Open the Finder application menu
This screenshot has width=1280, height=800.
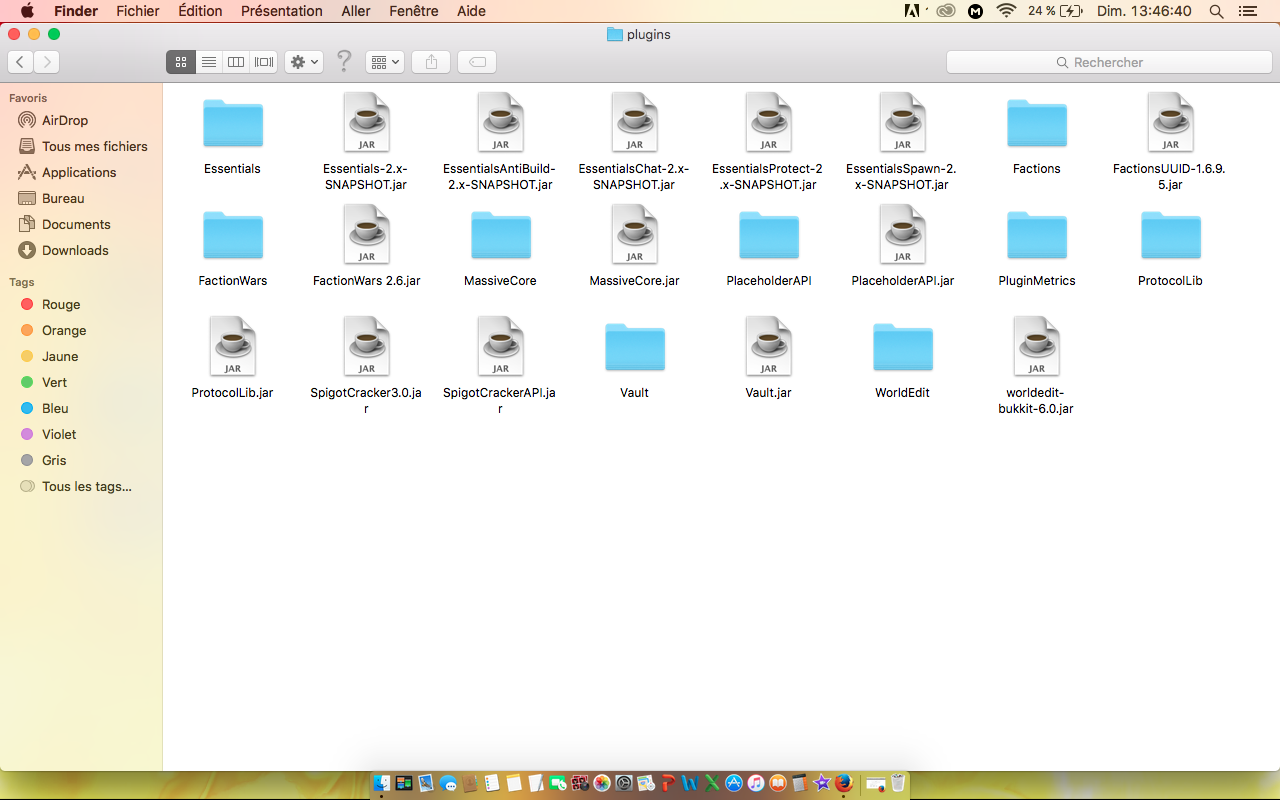(76, 11)
